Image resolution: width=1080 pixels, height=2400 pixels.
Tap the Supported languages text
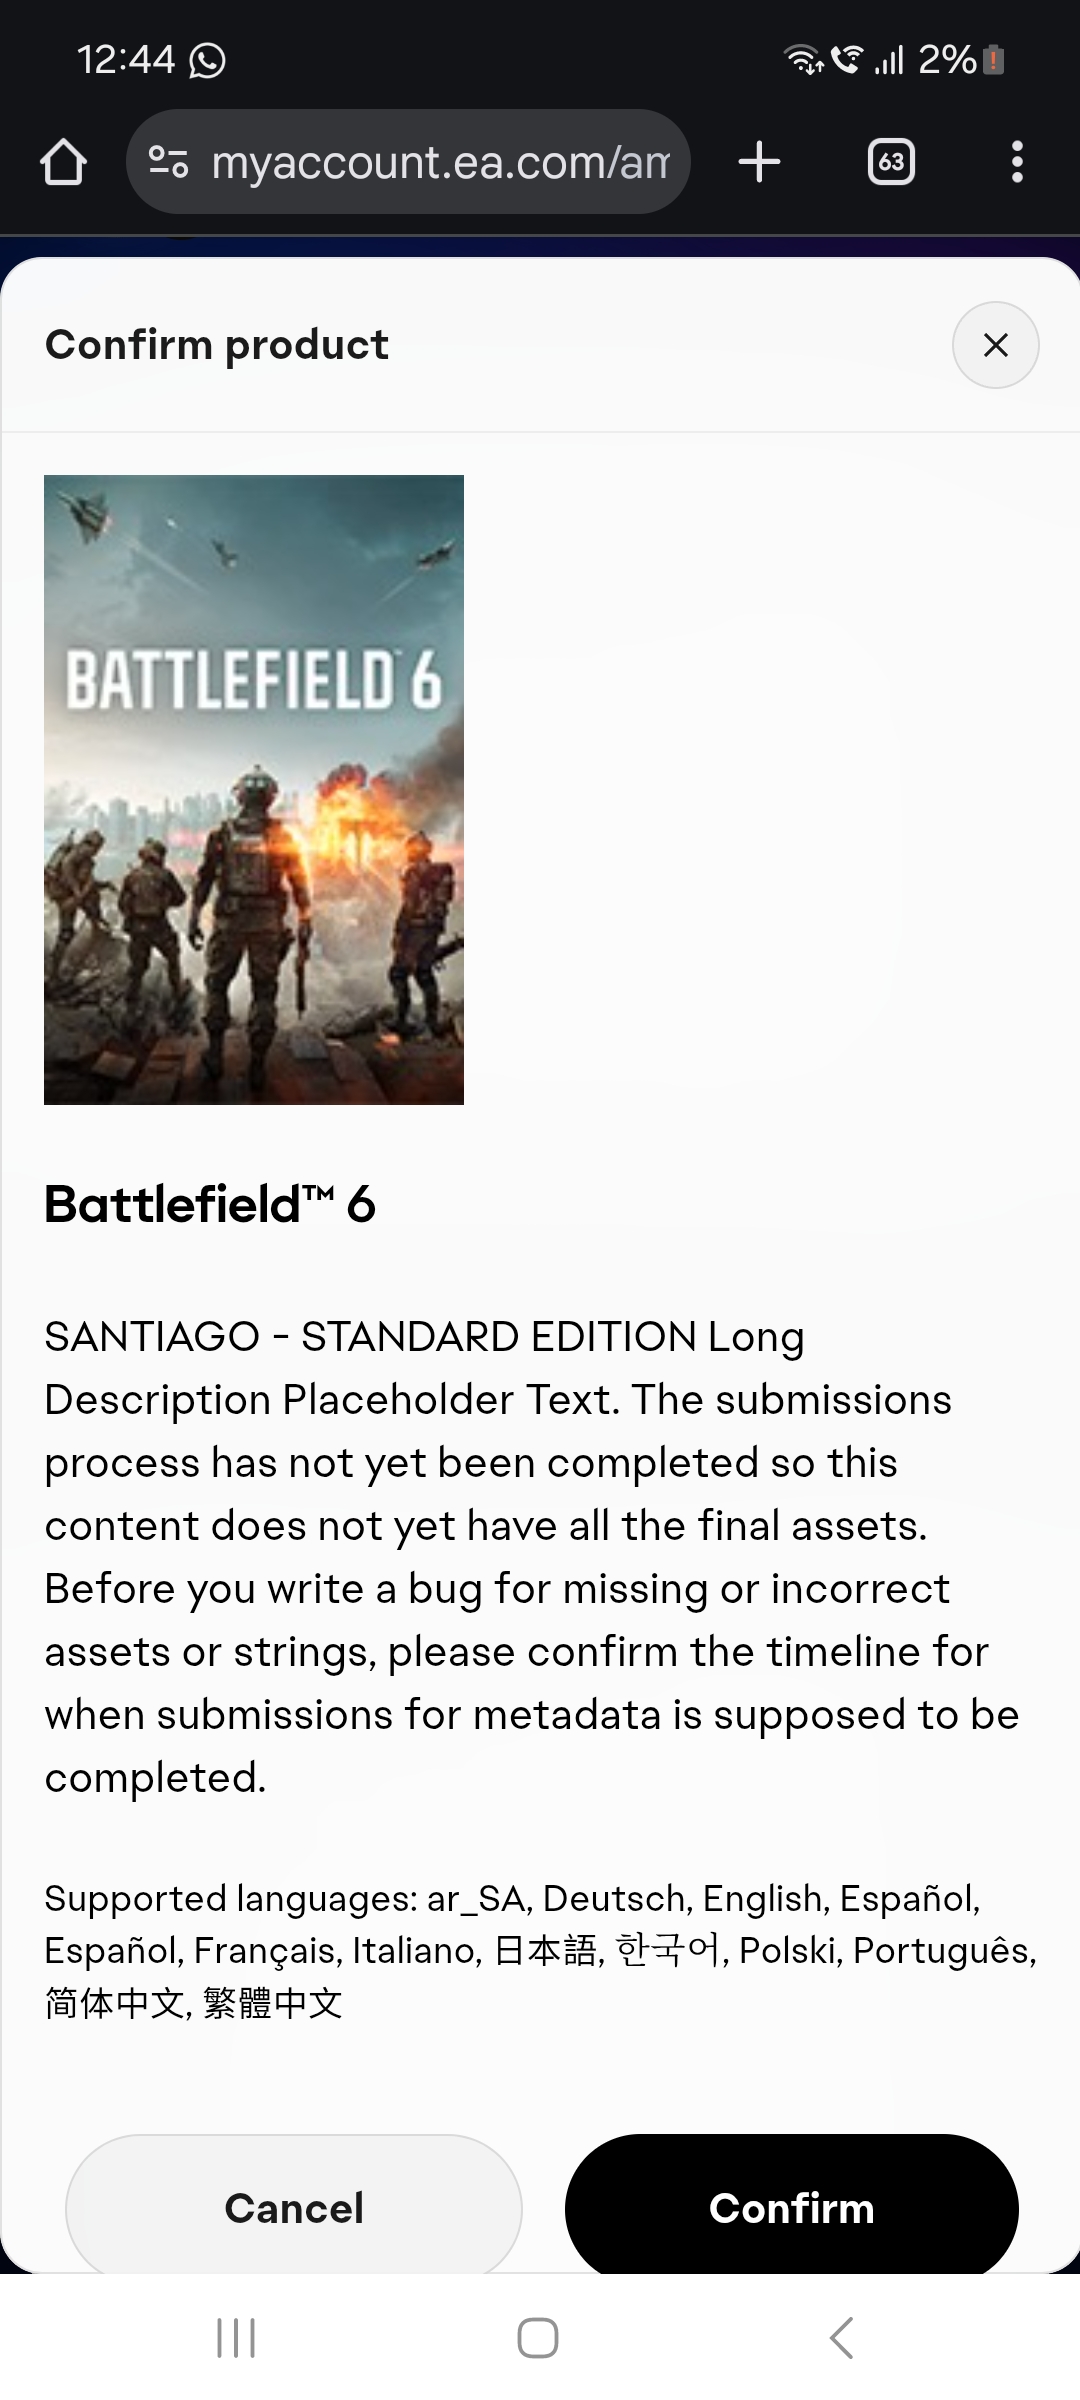tap(540, 1950)
